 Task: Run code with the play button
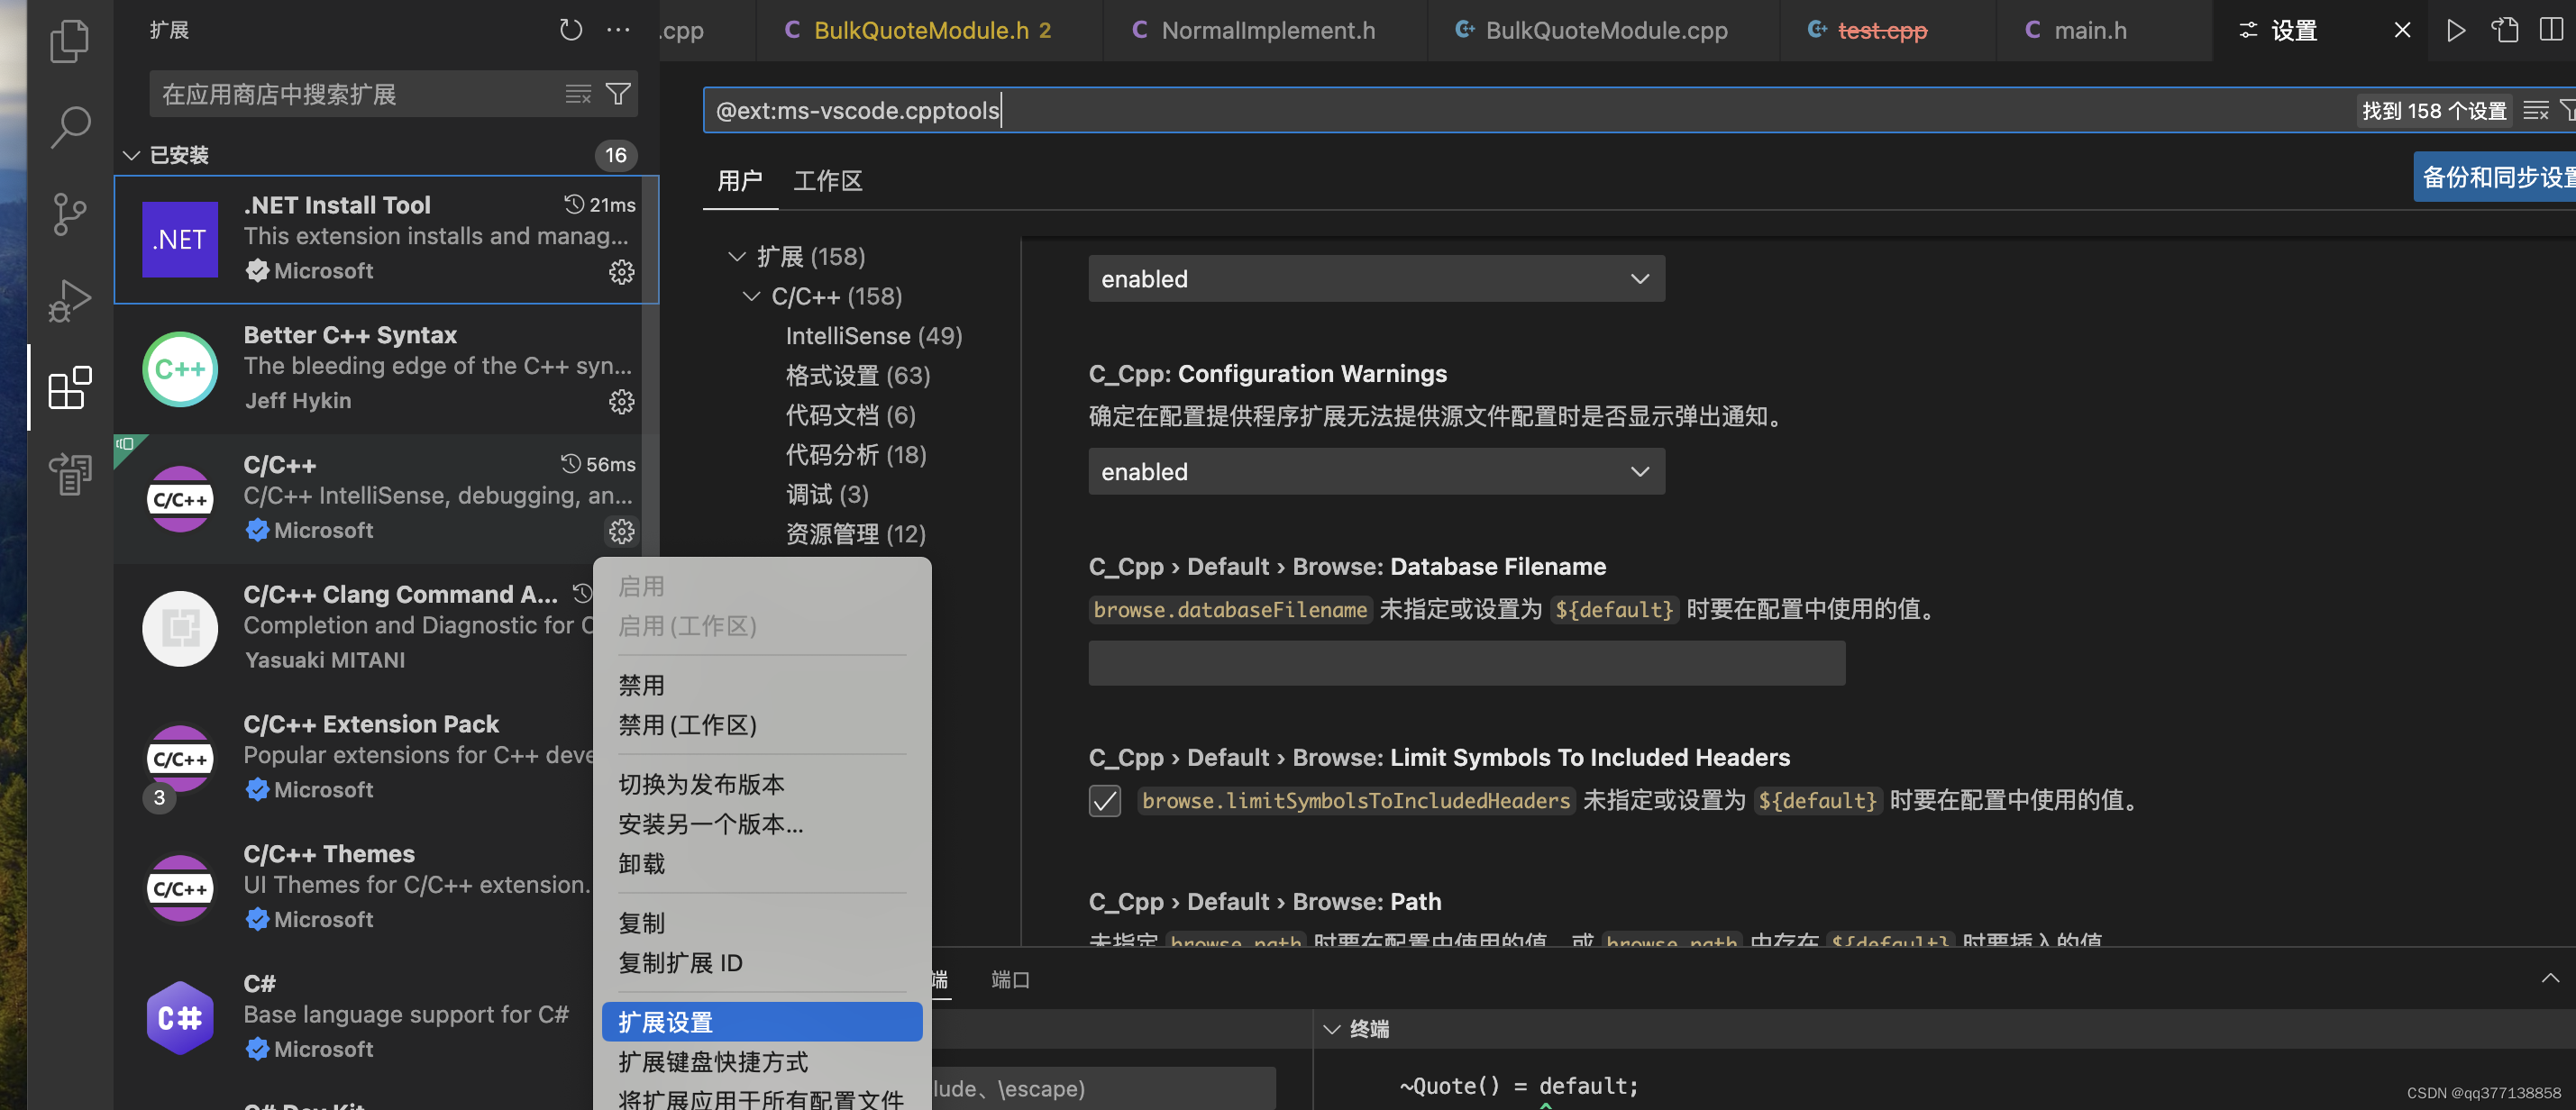point(2457,30)
